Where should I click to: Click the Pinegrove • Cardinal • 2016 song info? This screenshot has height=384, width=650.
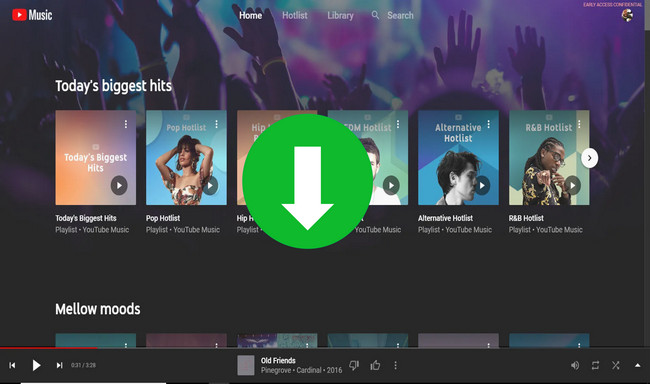coord(301,370)
